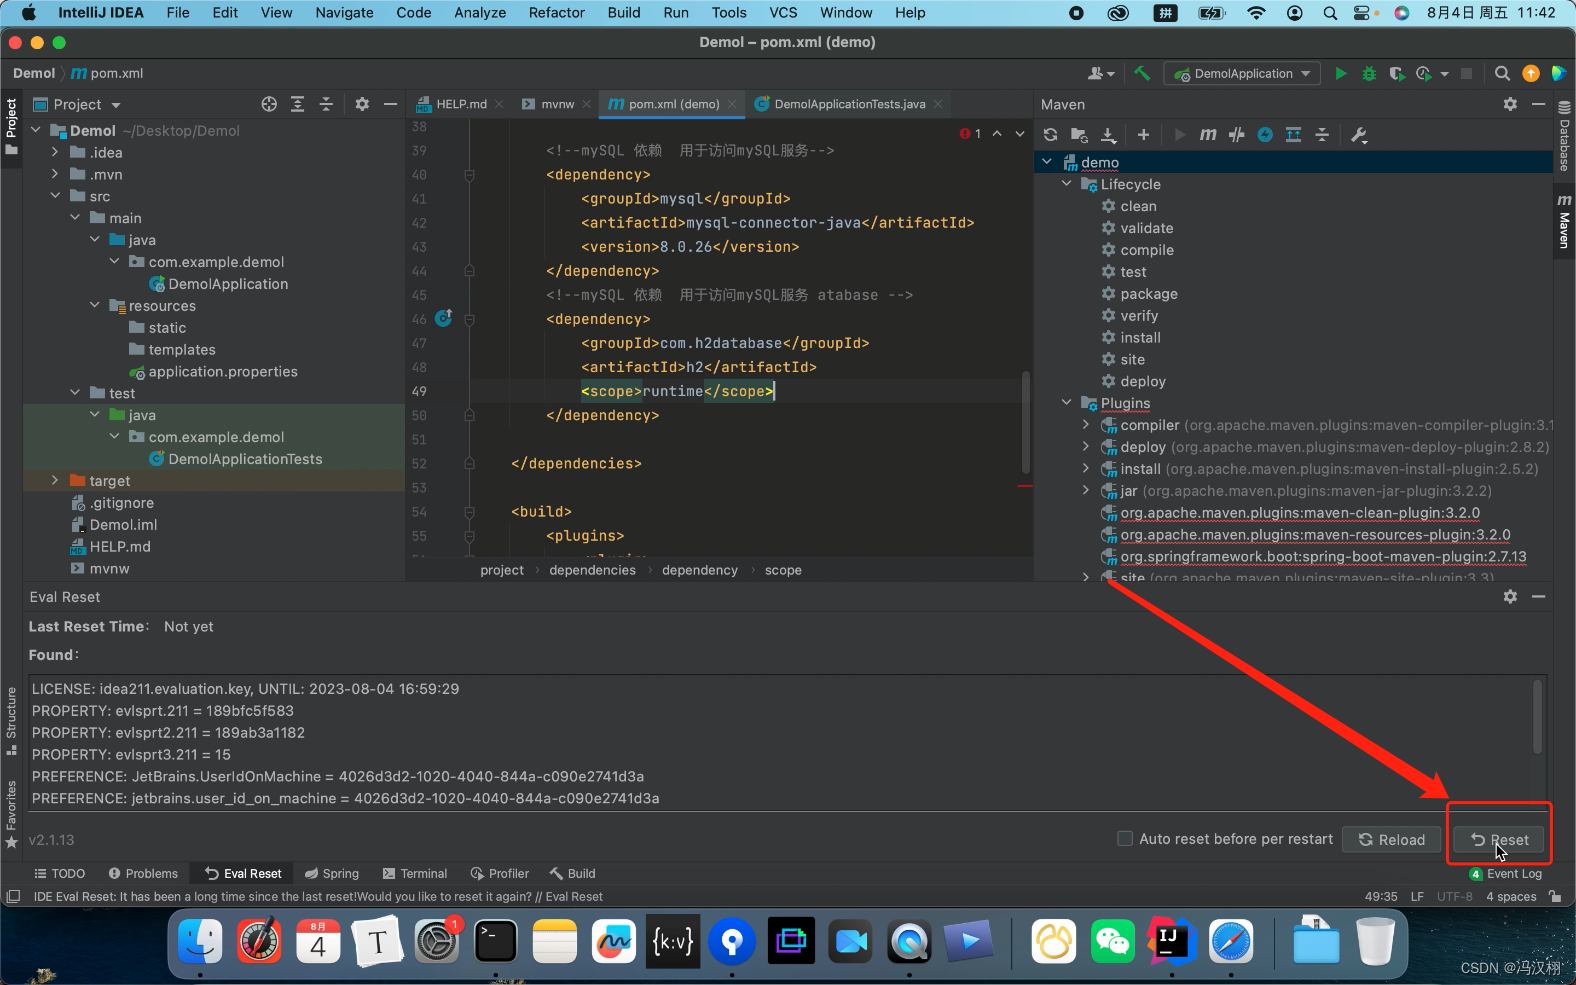Toggle Project tool window side button
1576x985 pixels.
(12, 126)
